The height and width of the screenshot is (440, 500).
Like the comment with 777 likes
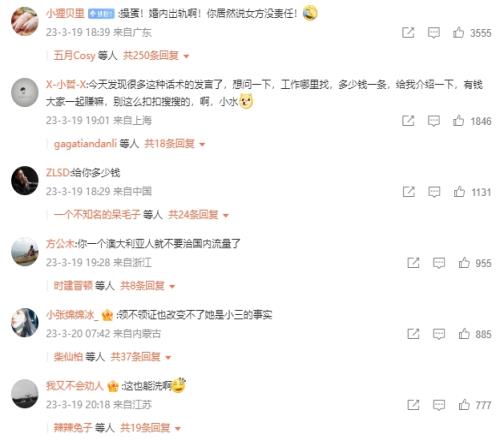(x=464, y=405)
